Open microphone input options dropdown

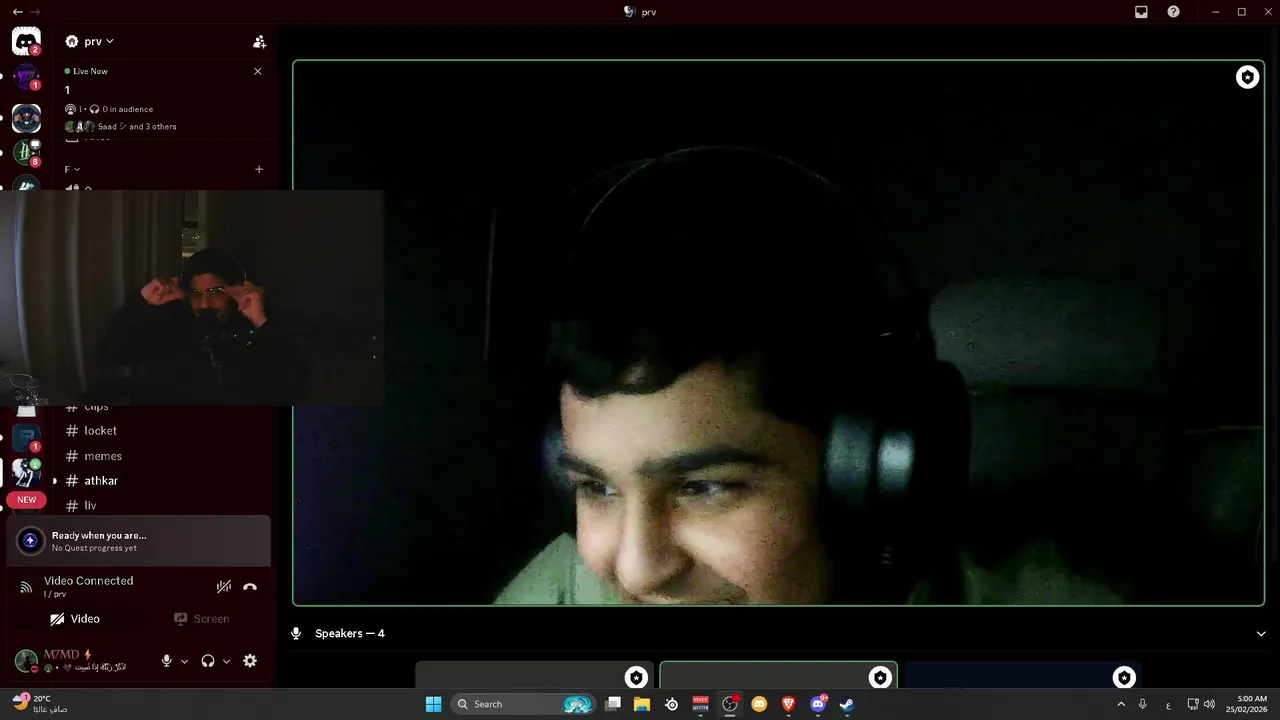click(x=184, y=661)
